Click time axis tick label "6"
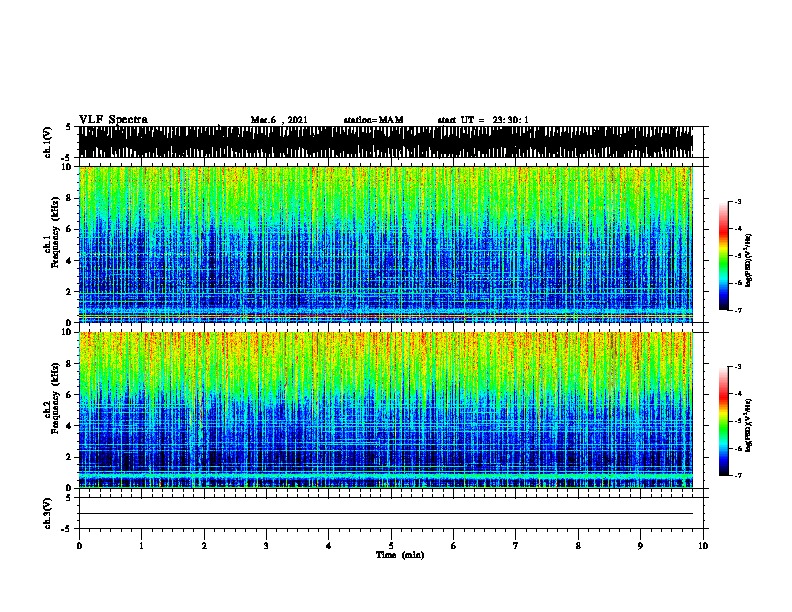 click(x=454, y=546)
